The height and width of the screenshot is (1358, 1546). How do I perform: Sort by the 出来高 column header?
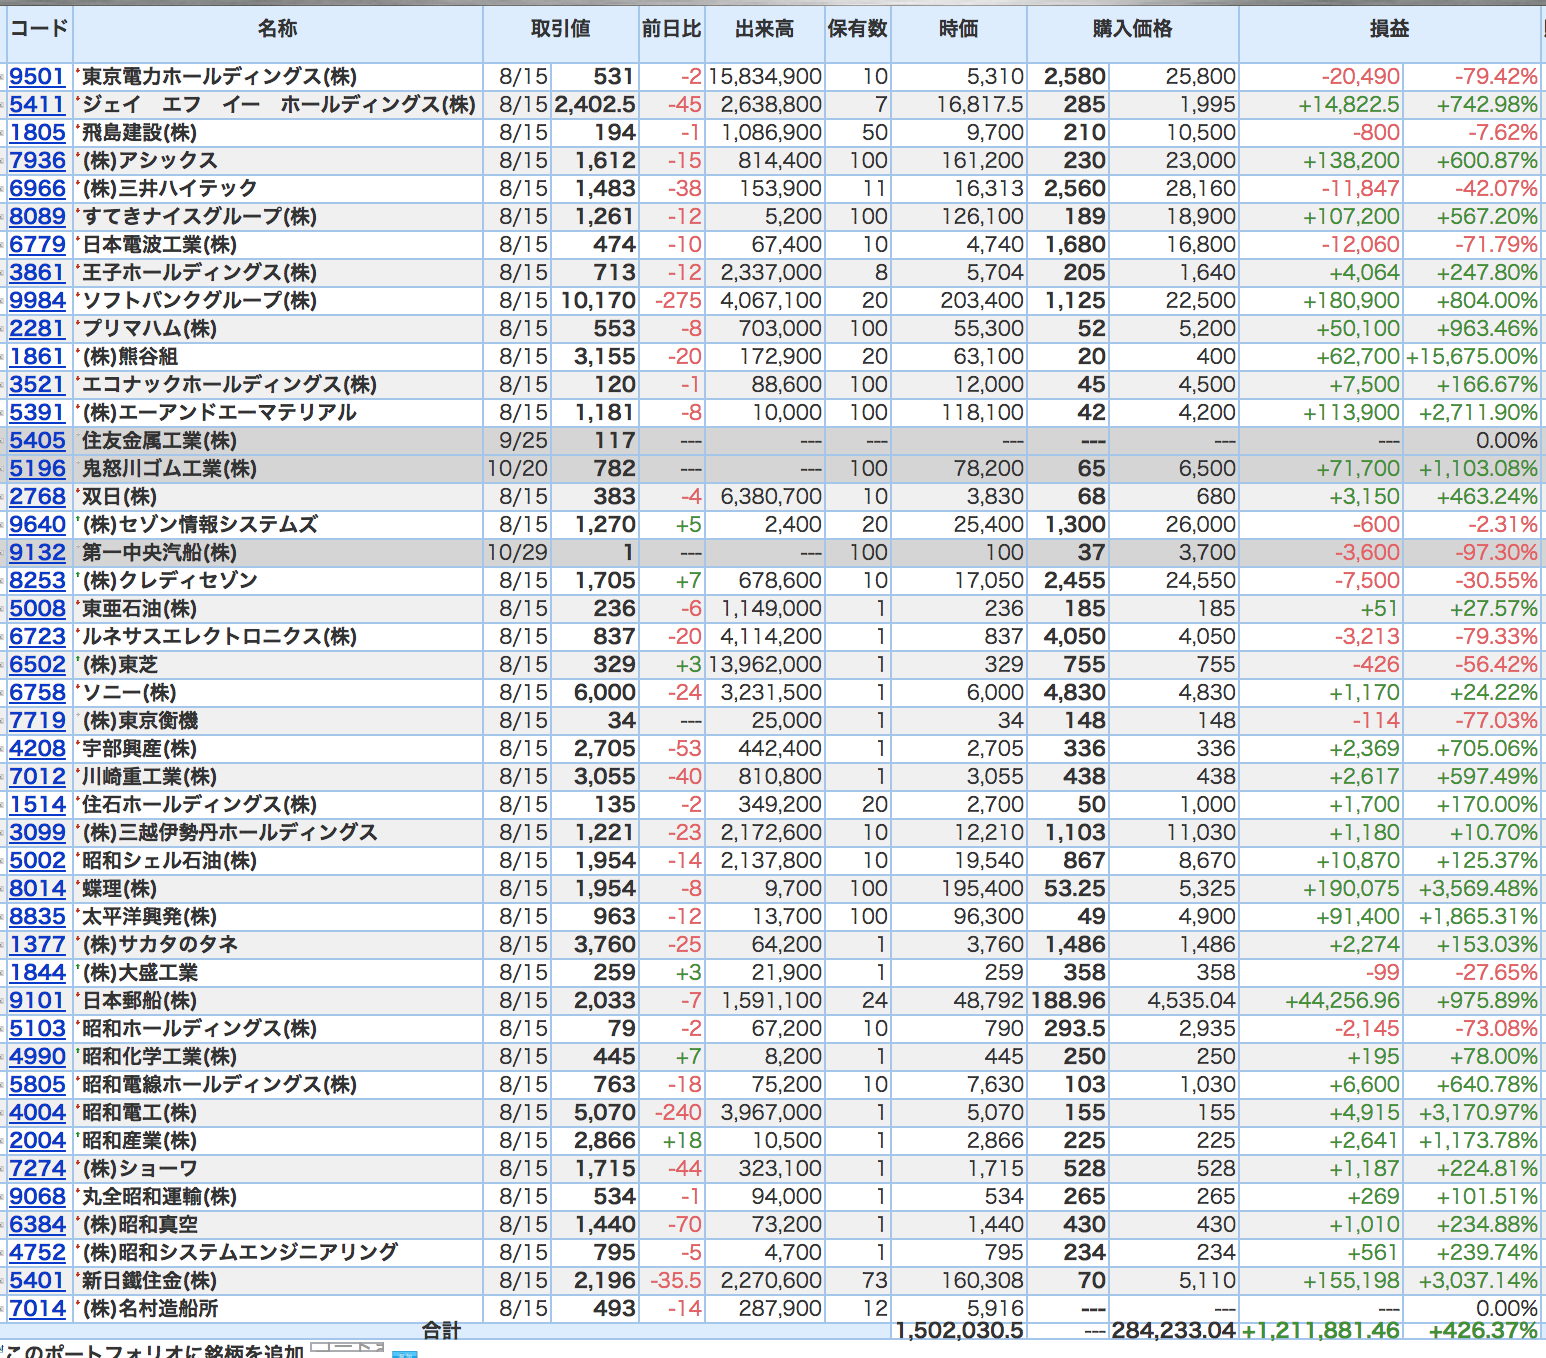tap(764, 29)
